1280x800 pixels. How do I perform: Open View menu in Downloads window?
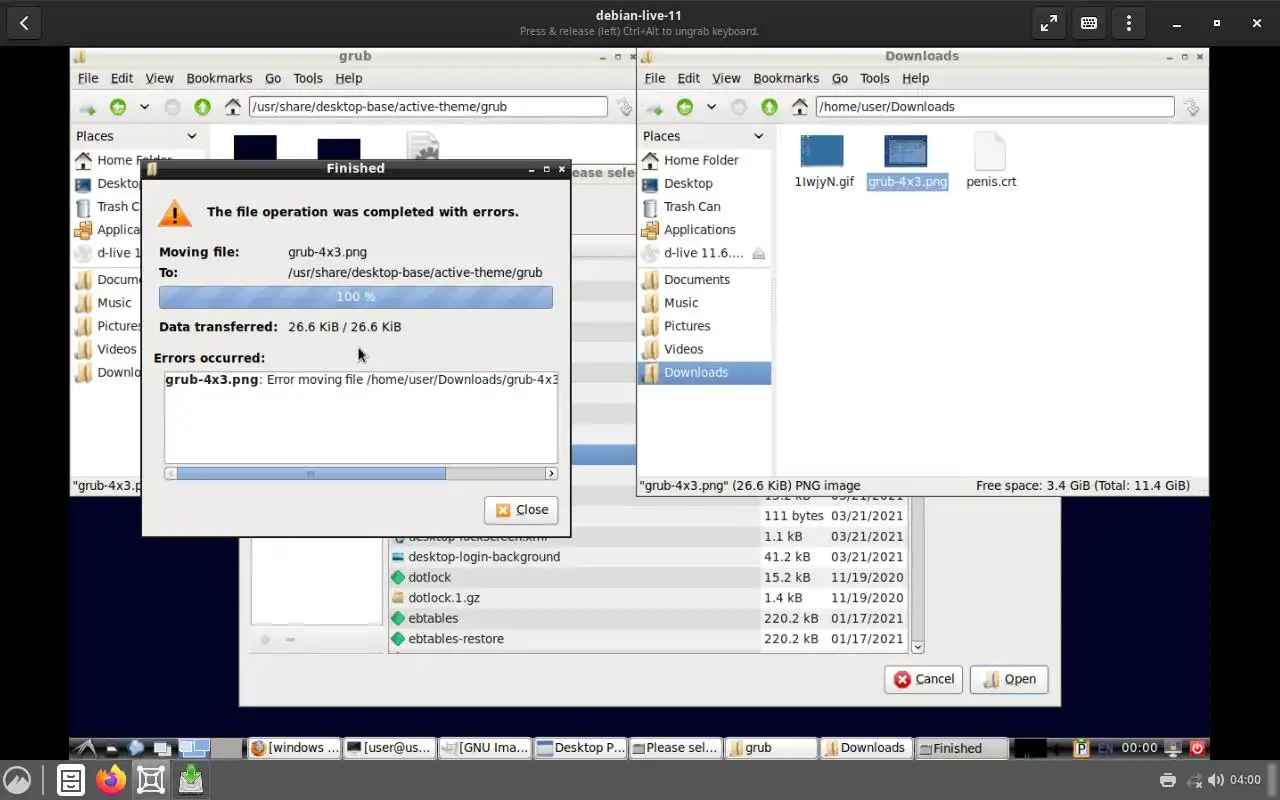726,78
